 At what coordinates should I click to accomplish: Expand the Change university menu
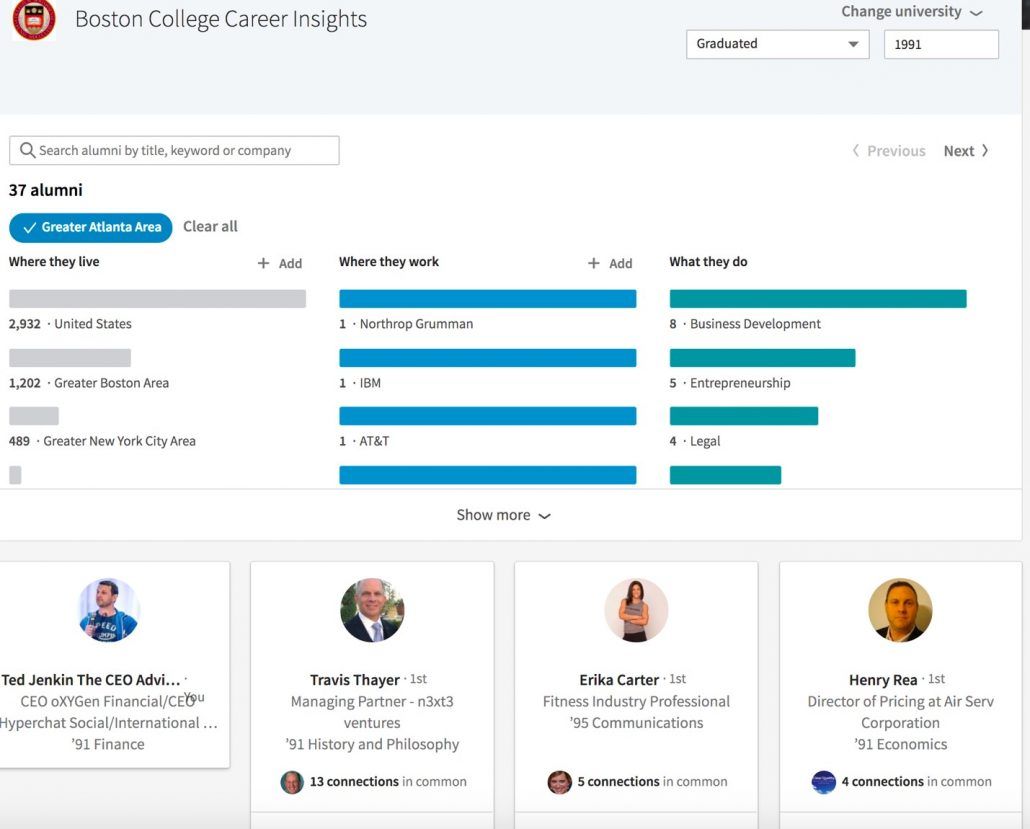click(912, 12)
